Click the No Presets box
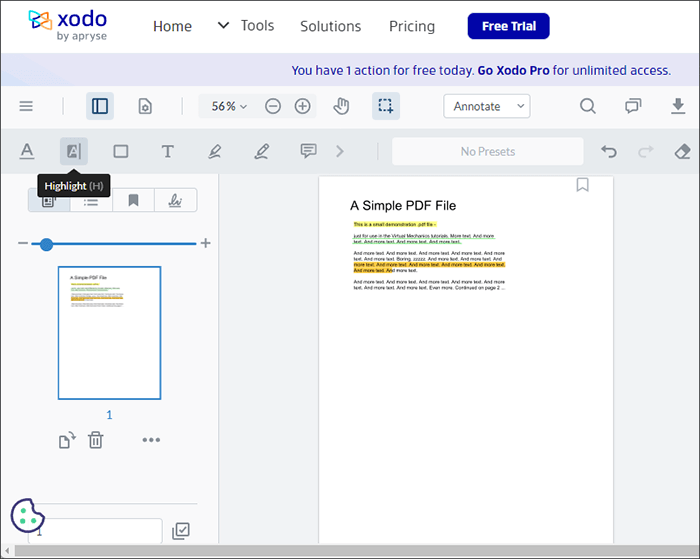 click(488, 151)
